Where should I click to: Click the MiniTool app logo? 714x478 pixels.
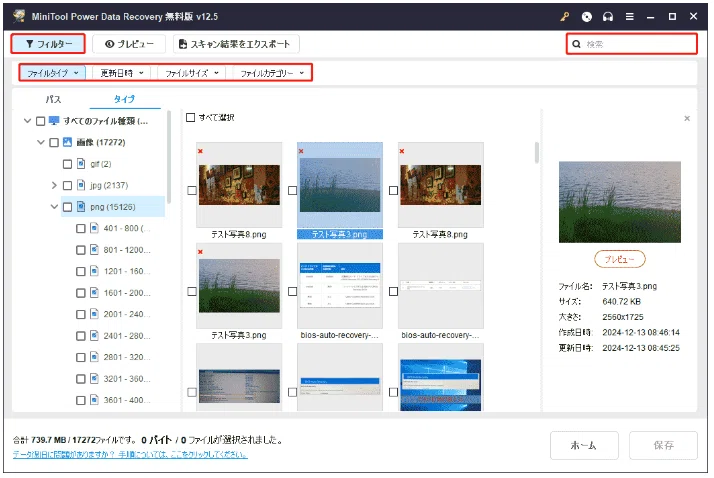19,16
